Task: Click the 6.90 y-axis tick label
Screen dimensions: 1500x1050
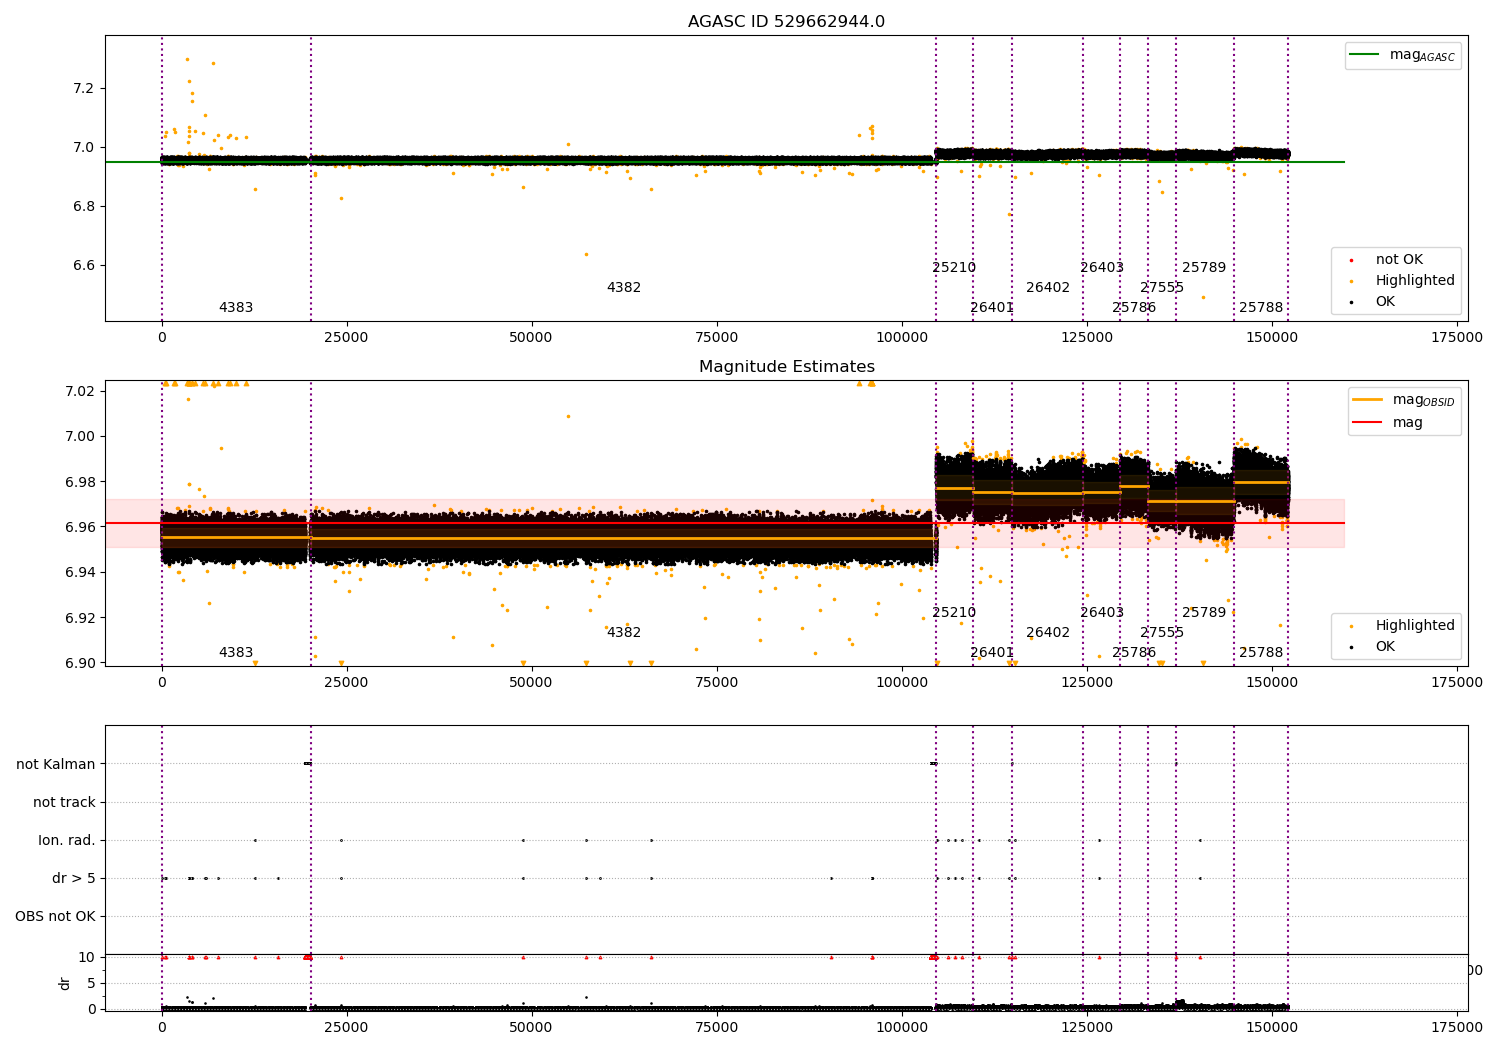Action: click(80, 663)
